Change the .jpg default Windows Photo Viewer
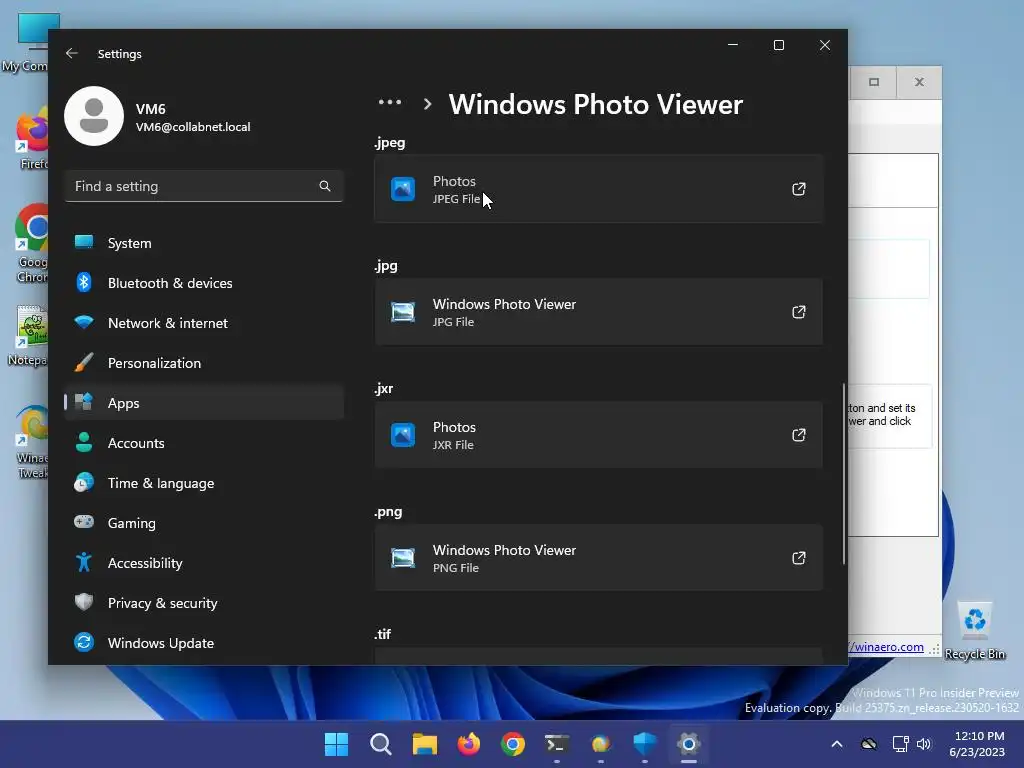Viewport: 1024px width, 768px height. (x=598, y=312)
